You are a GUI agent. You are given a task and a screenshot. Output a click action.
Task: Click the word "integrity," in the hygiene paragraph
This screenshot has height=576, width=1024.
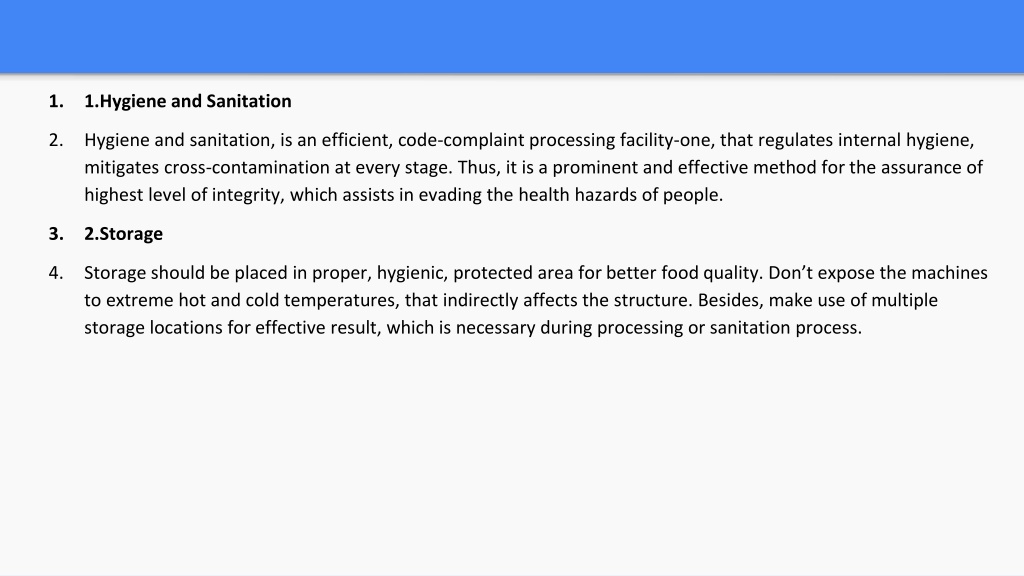(x=248, y=195)
